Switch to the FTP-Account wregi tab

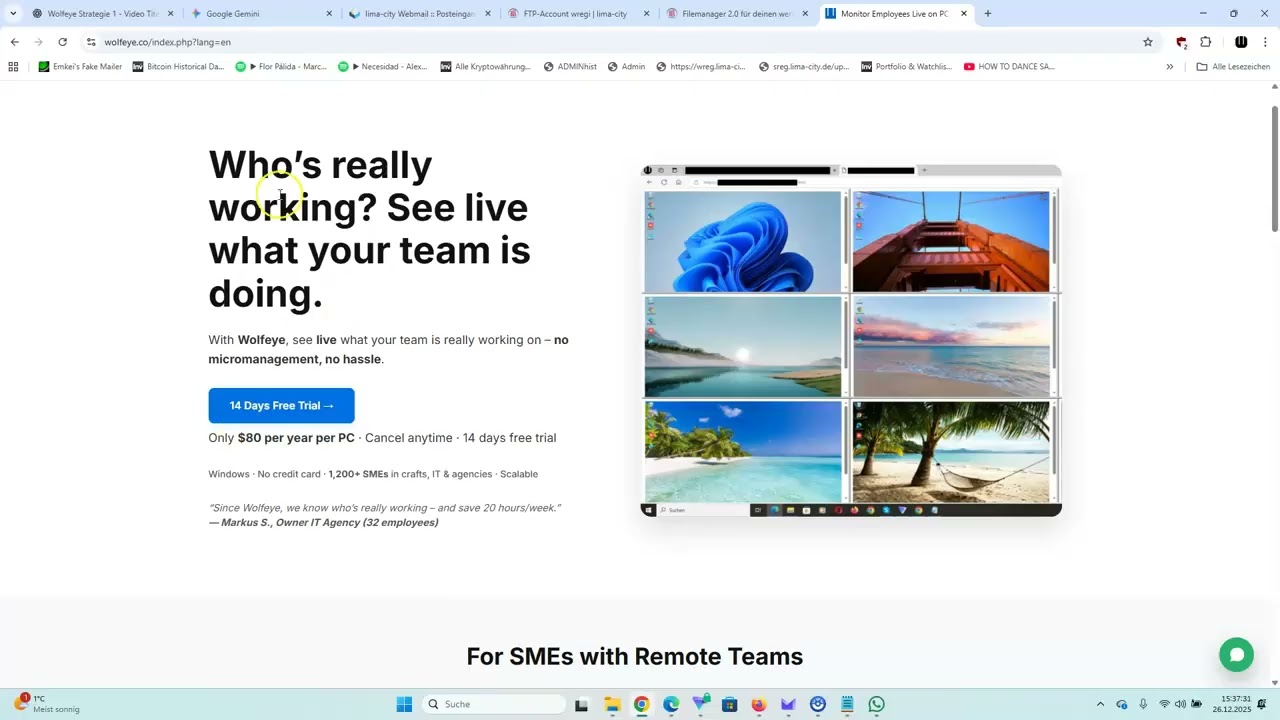coord(578,14)
